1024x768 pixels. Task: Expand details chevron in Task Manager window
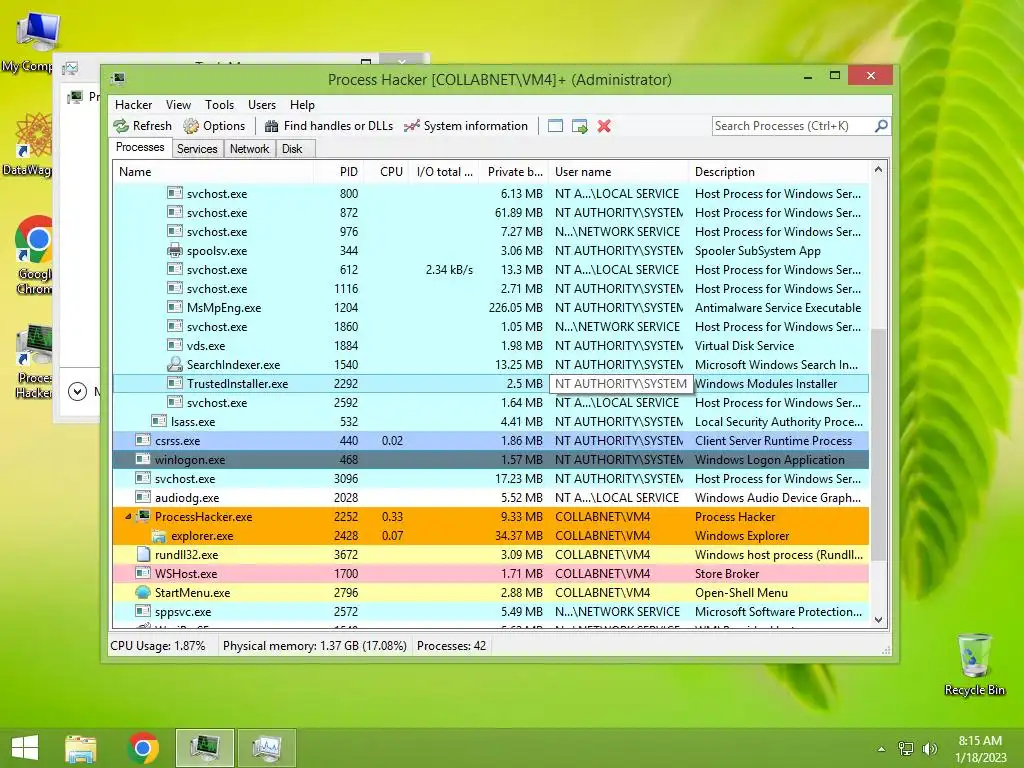[77, 391]
